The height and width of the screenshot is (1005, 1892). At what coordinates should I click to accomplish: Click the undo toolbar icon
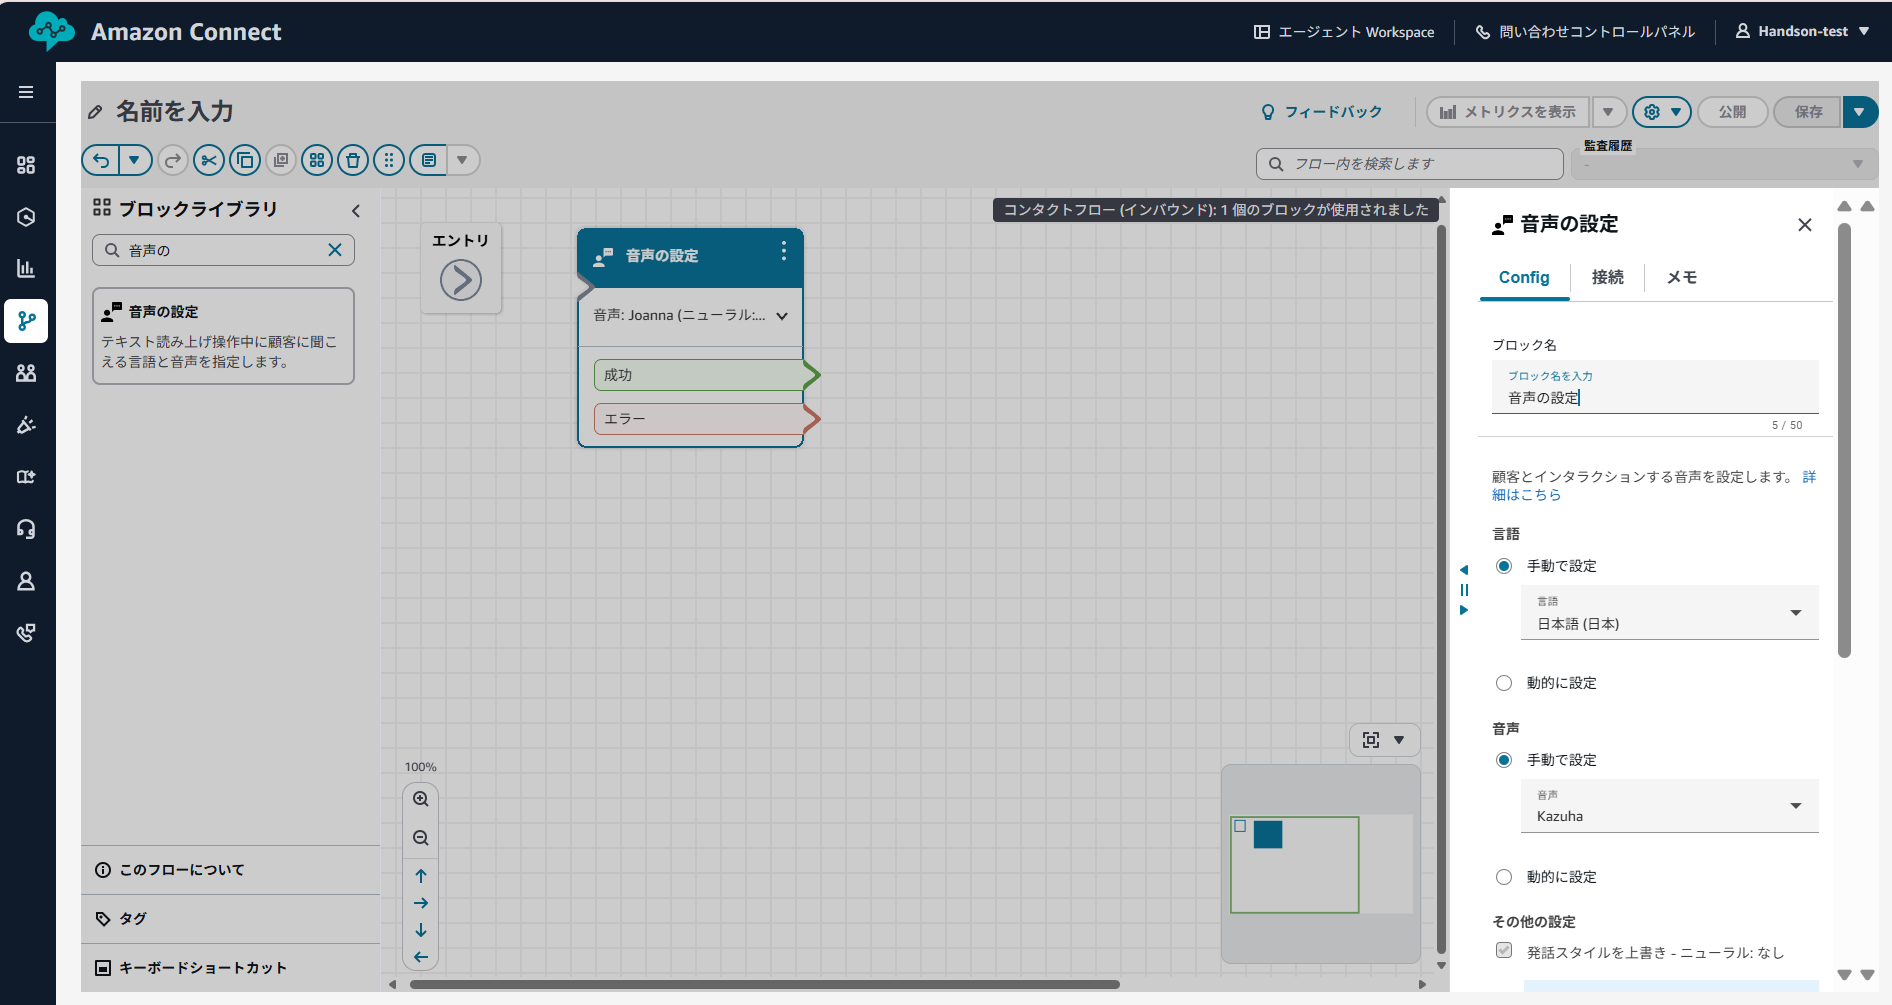click(101, 160)
